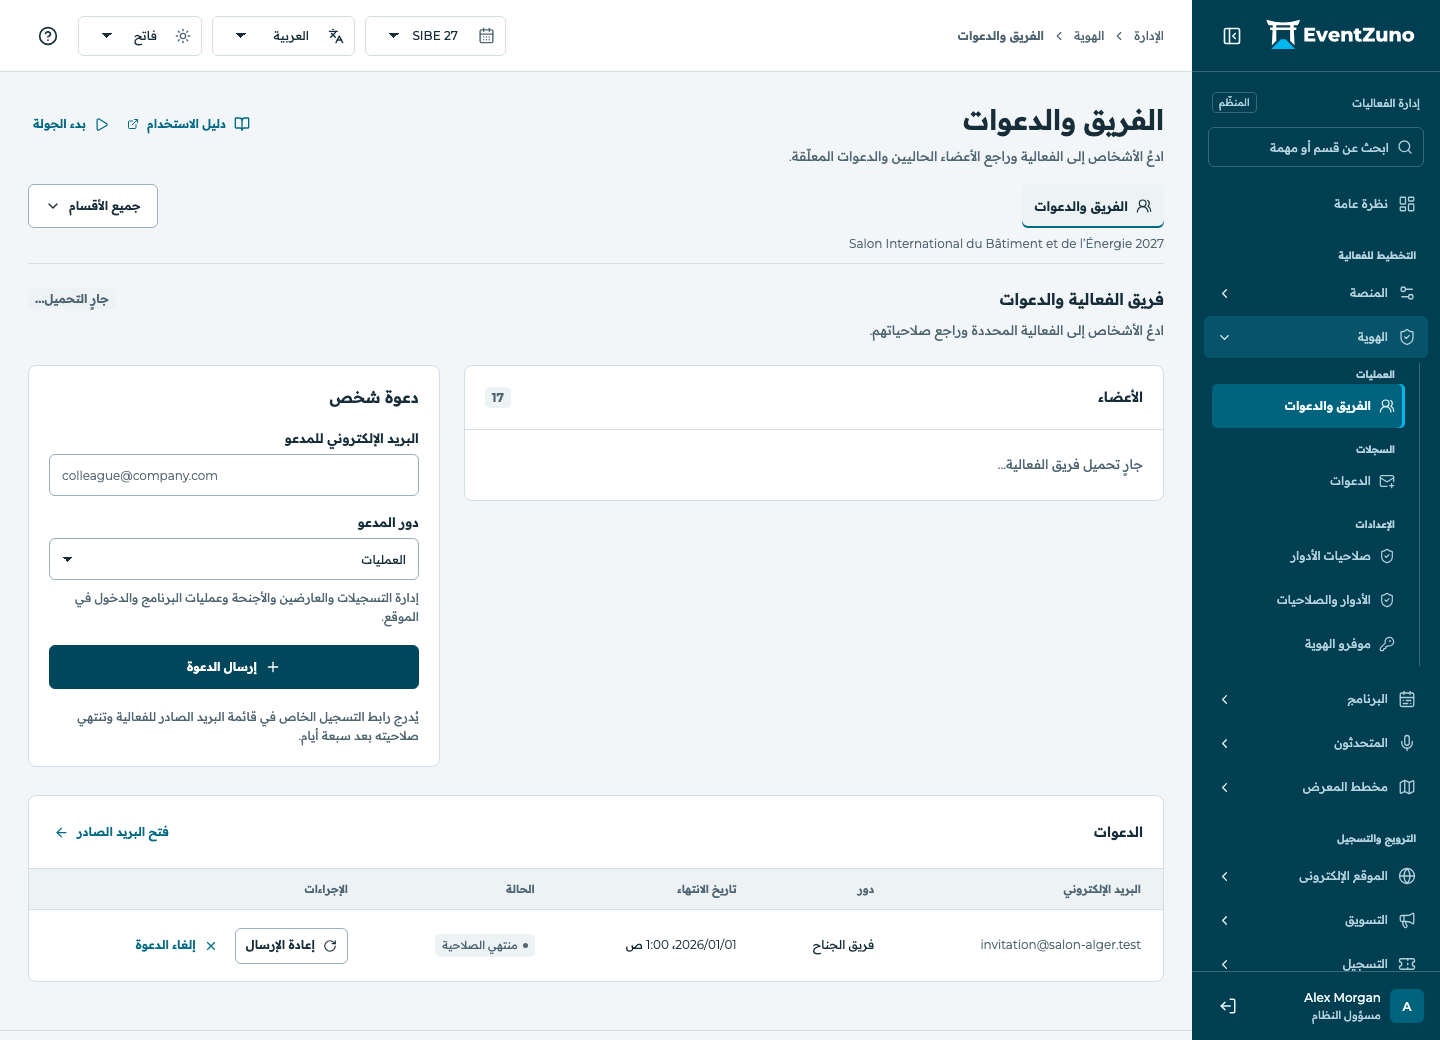
Task: Click the sun icon for theme فاتح
Action: pos(183,36)
